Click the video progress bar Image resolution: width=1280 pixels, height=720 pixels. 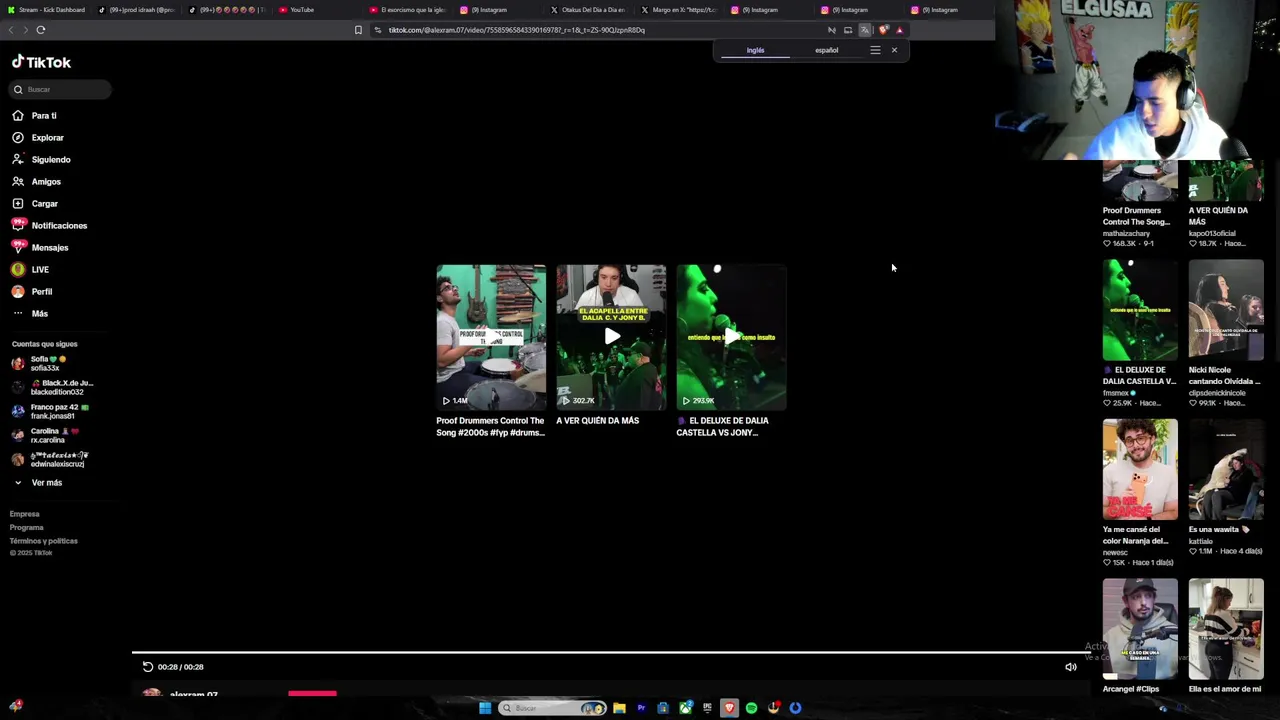610,653
